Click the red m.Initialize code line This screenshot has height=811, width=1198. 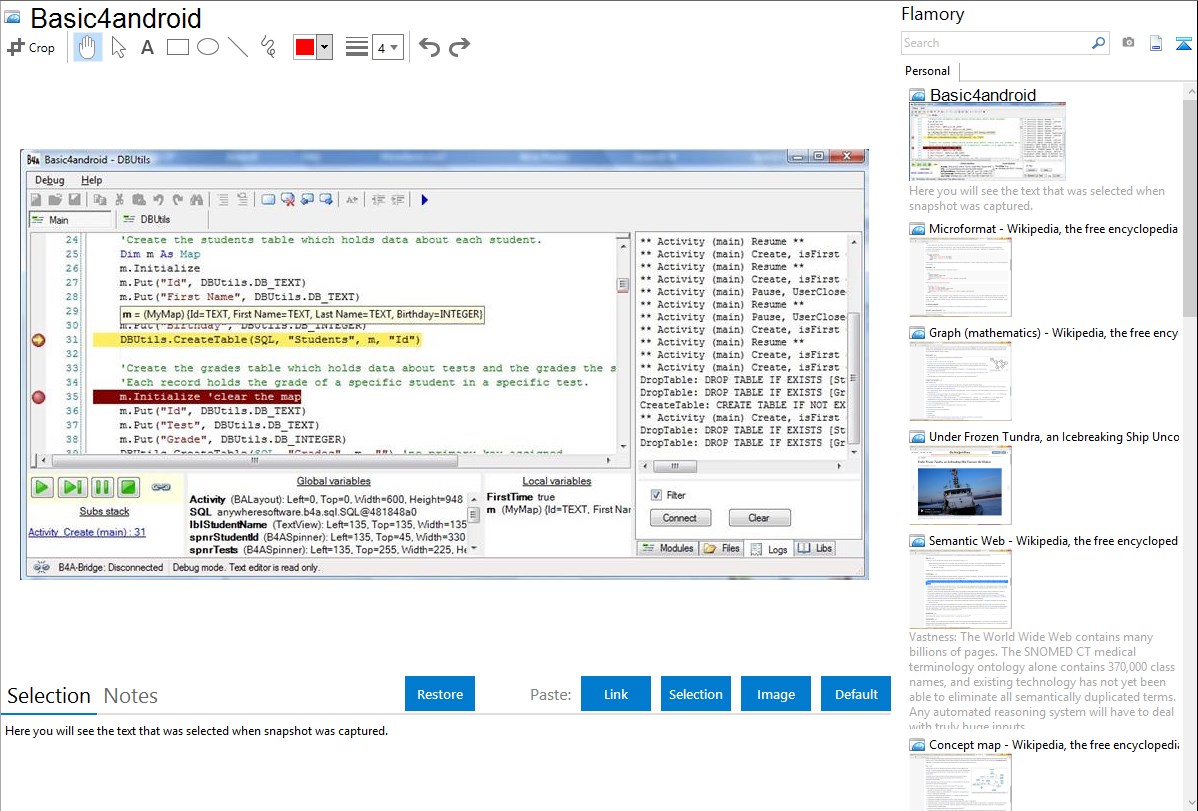click(197, 397)
